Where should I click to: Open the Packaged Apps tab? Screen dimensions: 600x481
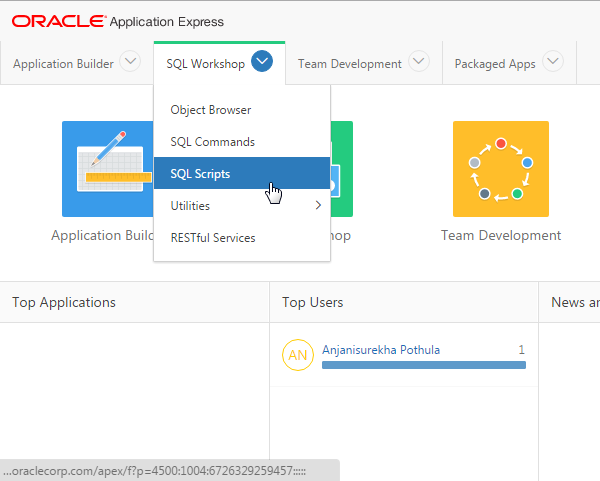tap(495, 64)
